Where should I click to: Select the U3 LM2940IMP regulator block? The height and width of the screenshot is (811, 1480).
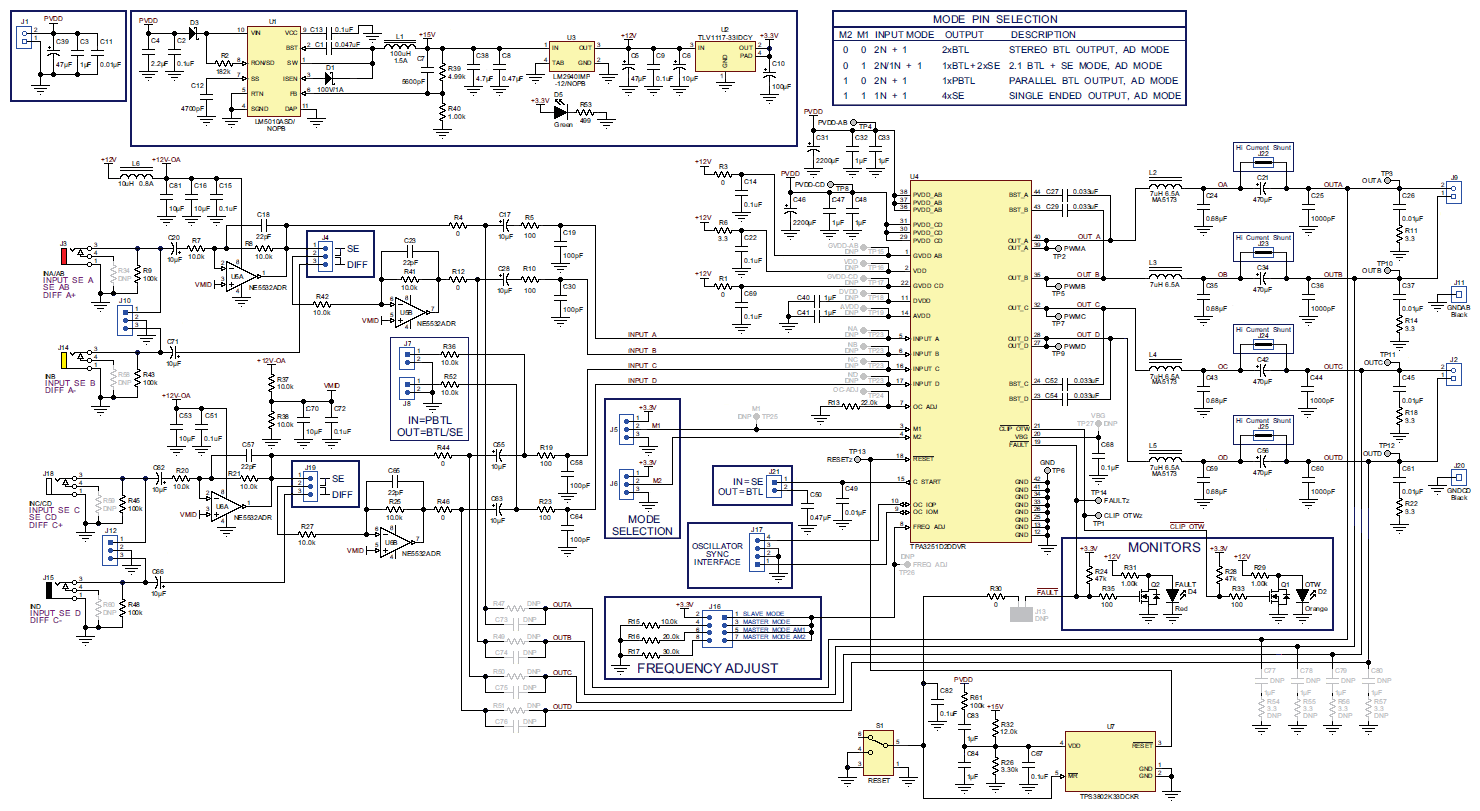[x=571, y=54]
